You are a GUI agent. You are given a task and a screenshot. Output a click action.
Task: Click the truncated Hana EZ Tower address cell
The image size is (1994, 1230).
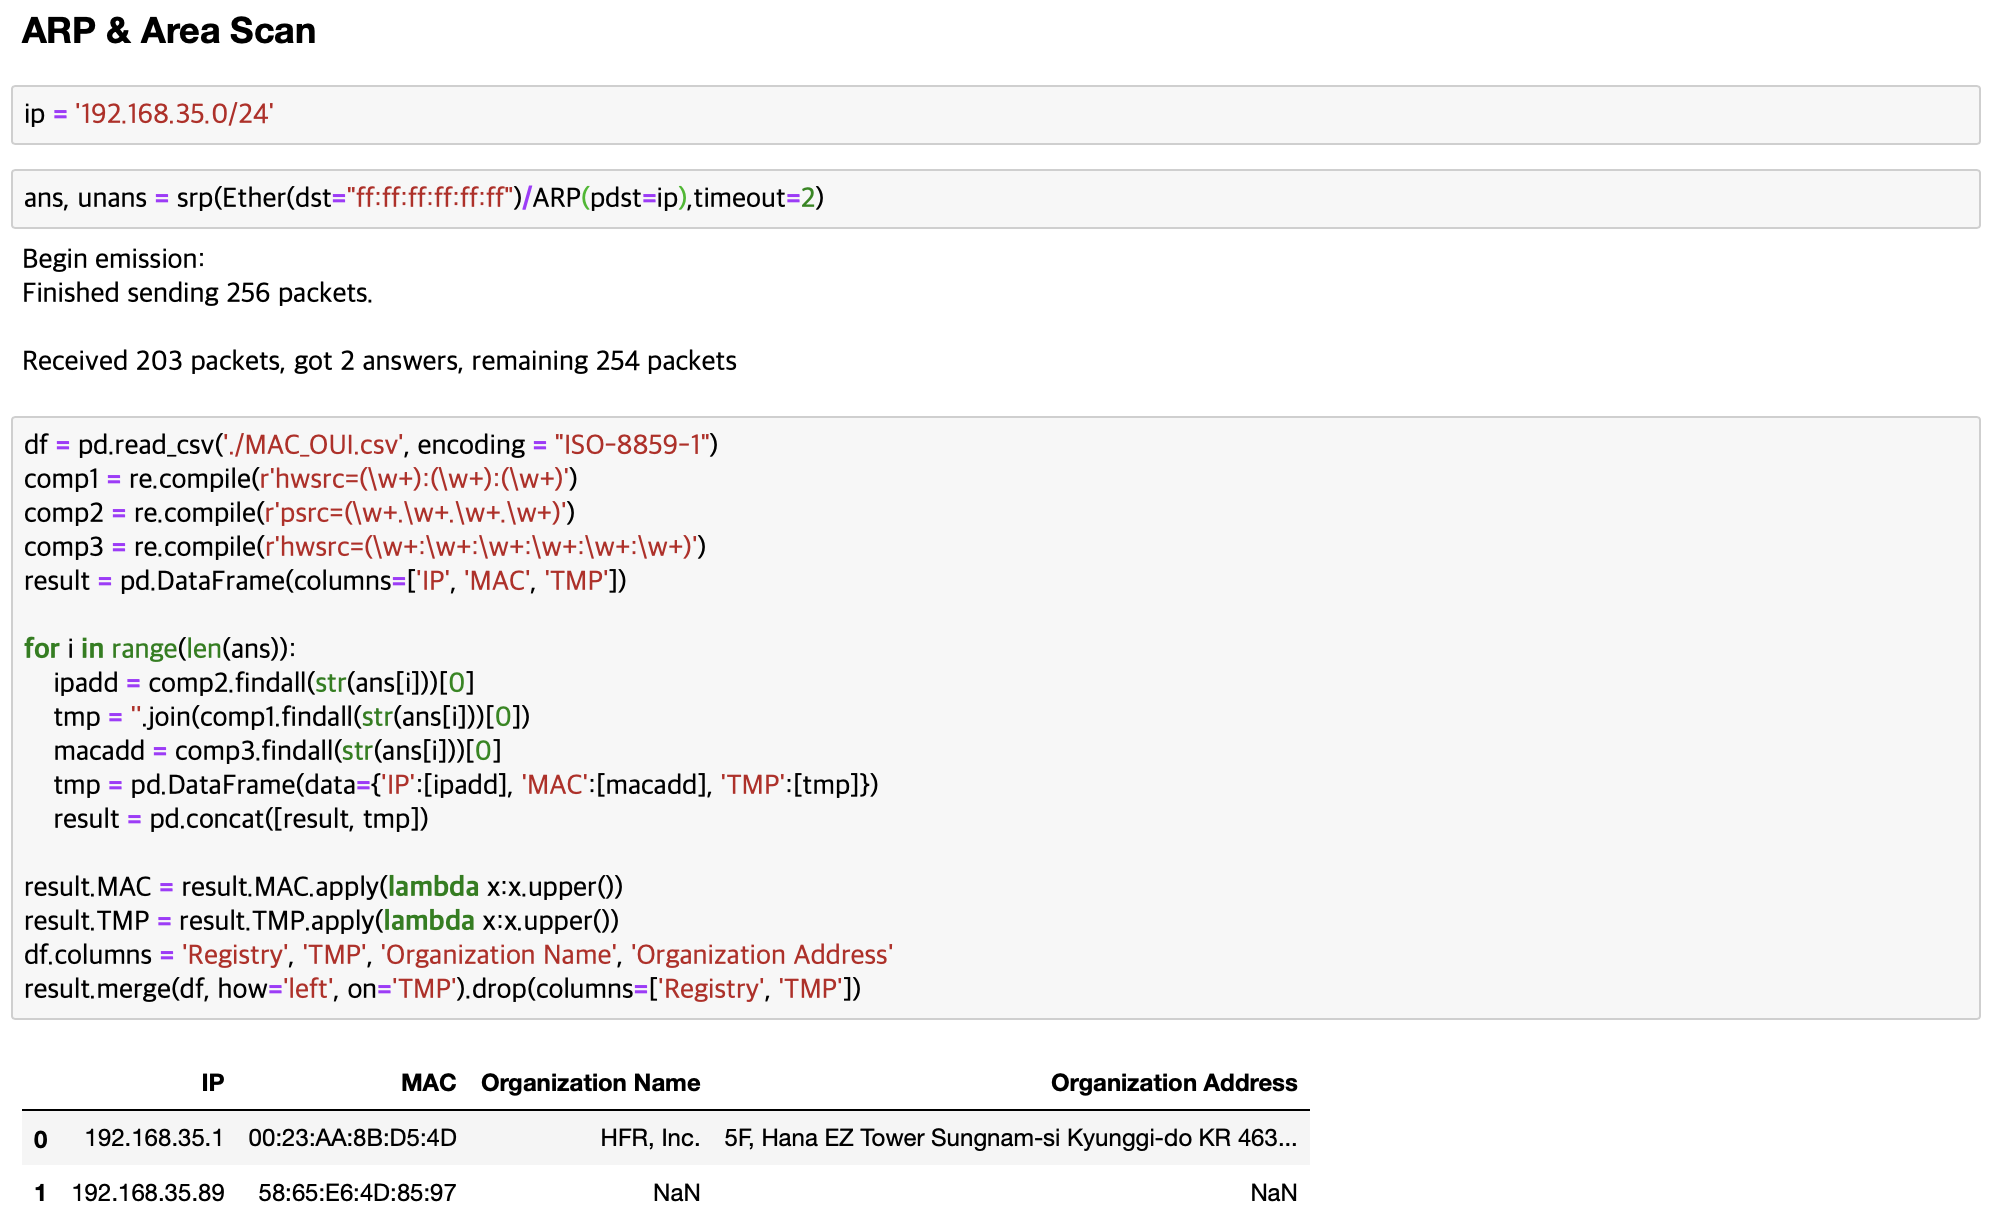pyautogui.click(x=1010, y=1138)
